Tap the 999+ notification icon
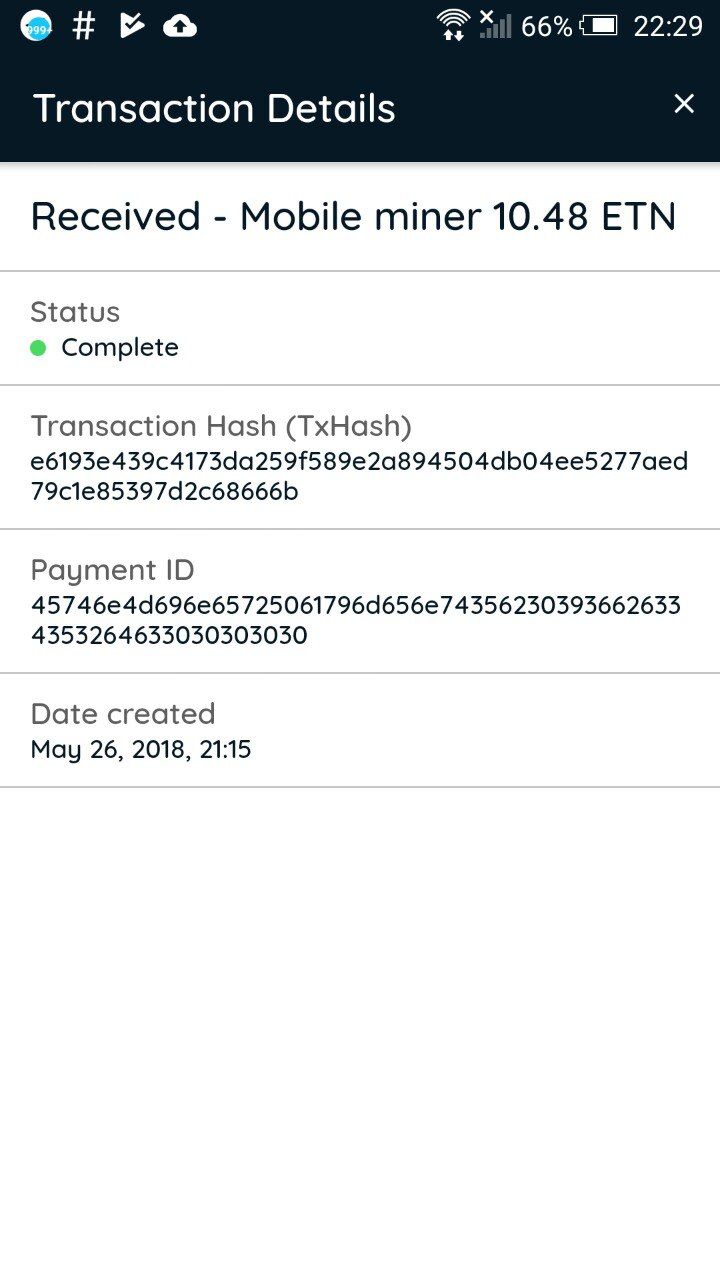This screenshot has width=720, height=1280. coord(37,26)
